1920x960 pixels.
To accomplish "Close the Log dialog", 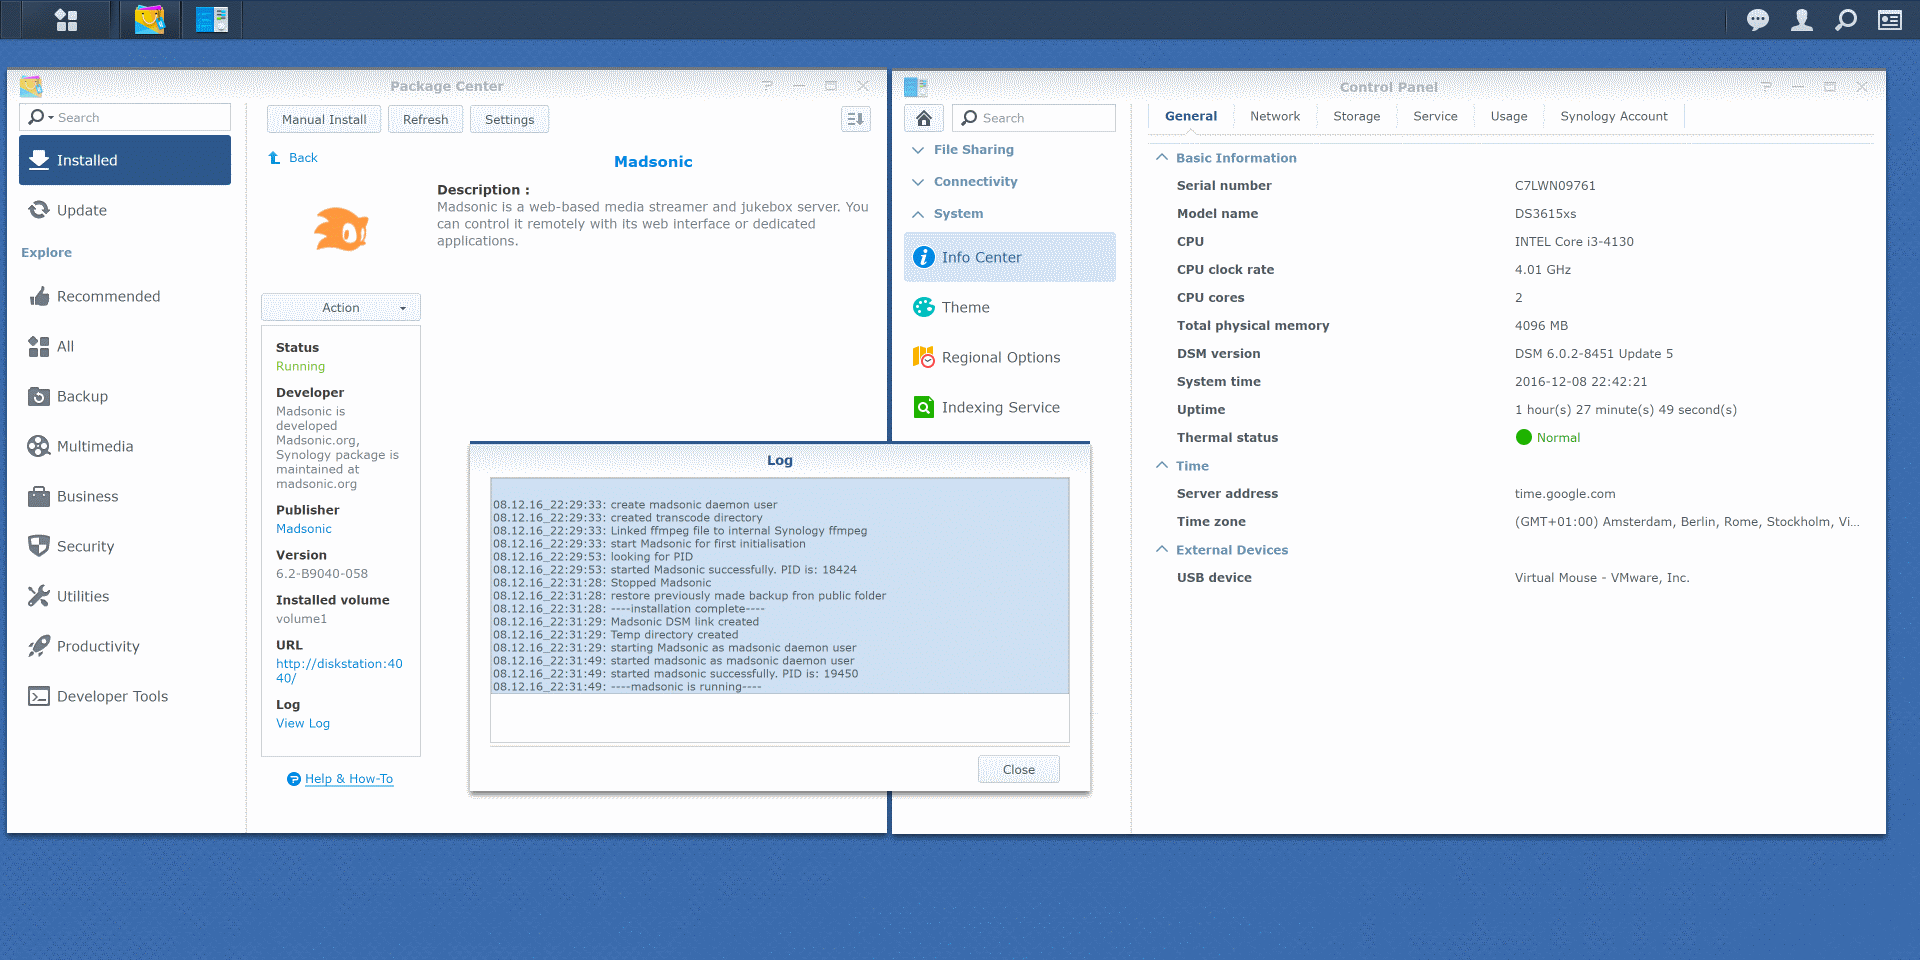I will tap(1018, 769).
